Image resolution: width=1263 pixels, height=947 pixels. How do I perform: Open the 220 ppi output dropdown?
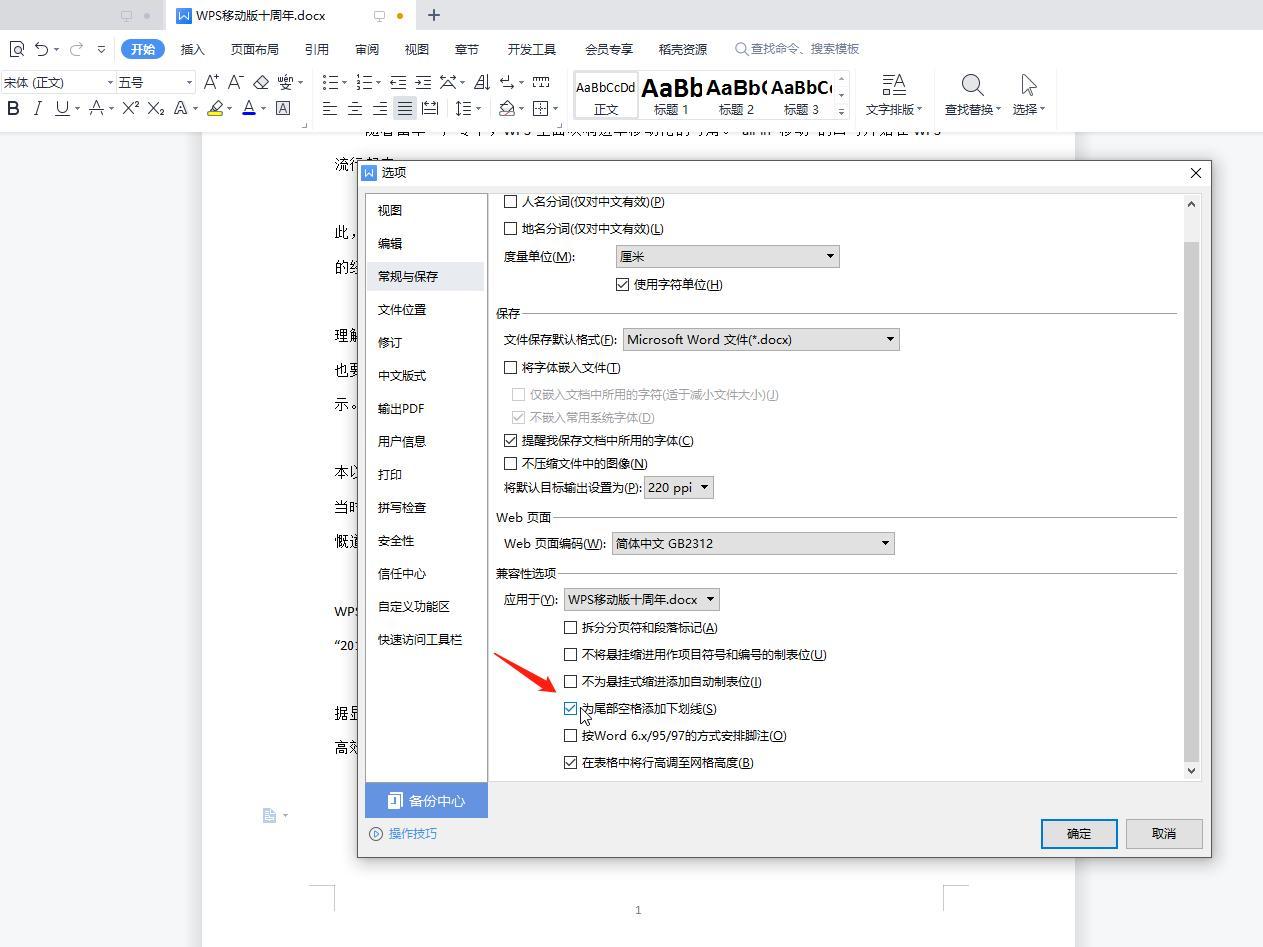click(x=679, y=487)
